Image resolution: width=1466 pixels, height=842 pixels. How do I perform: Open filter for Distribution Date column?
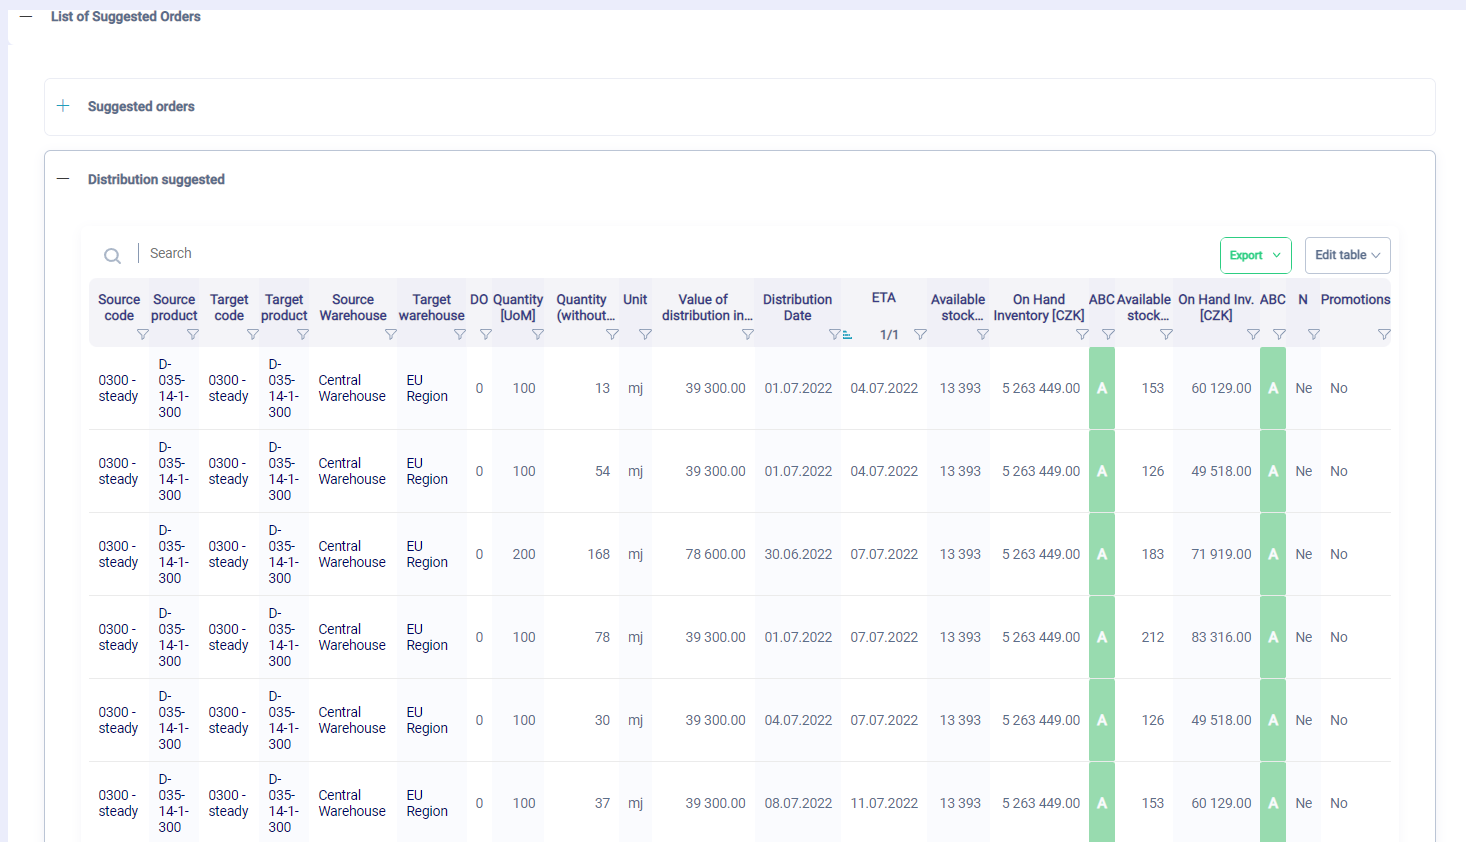coord(834,335)
